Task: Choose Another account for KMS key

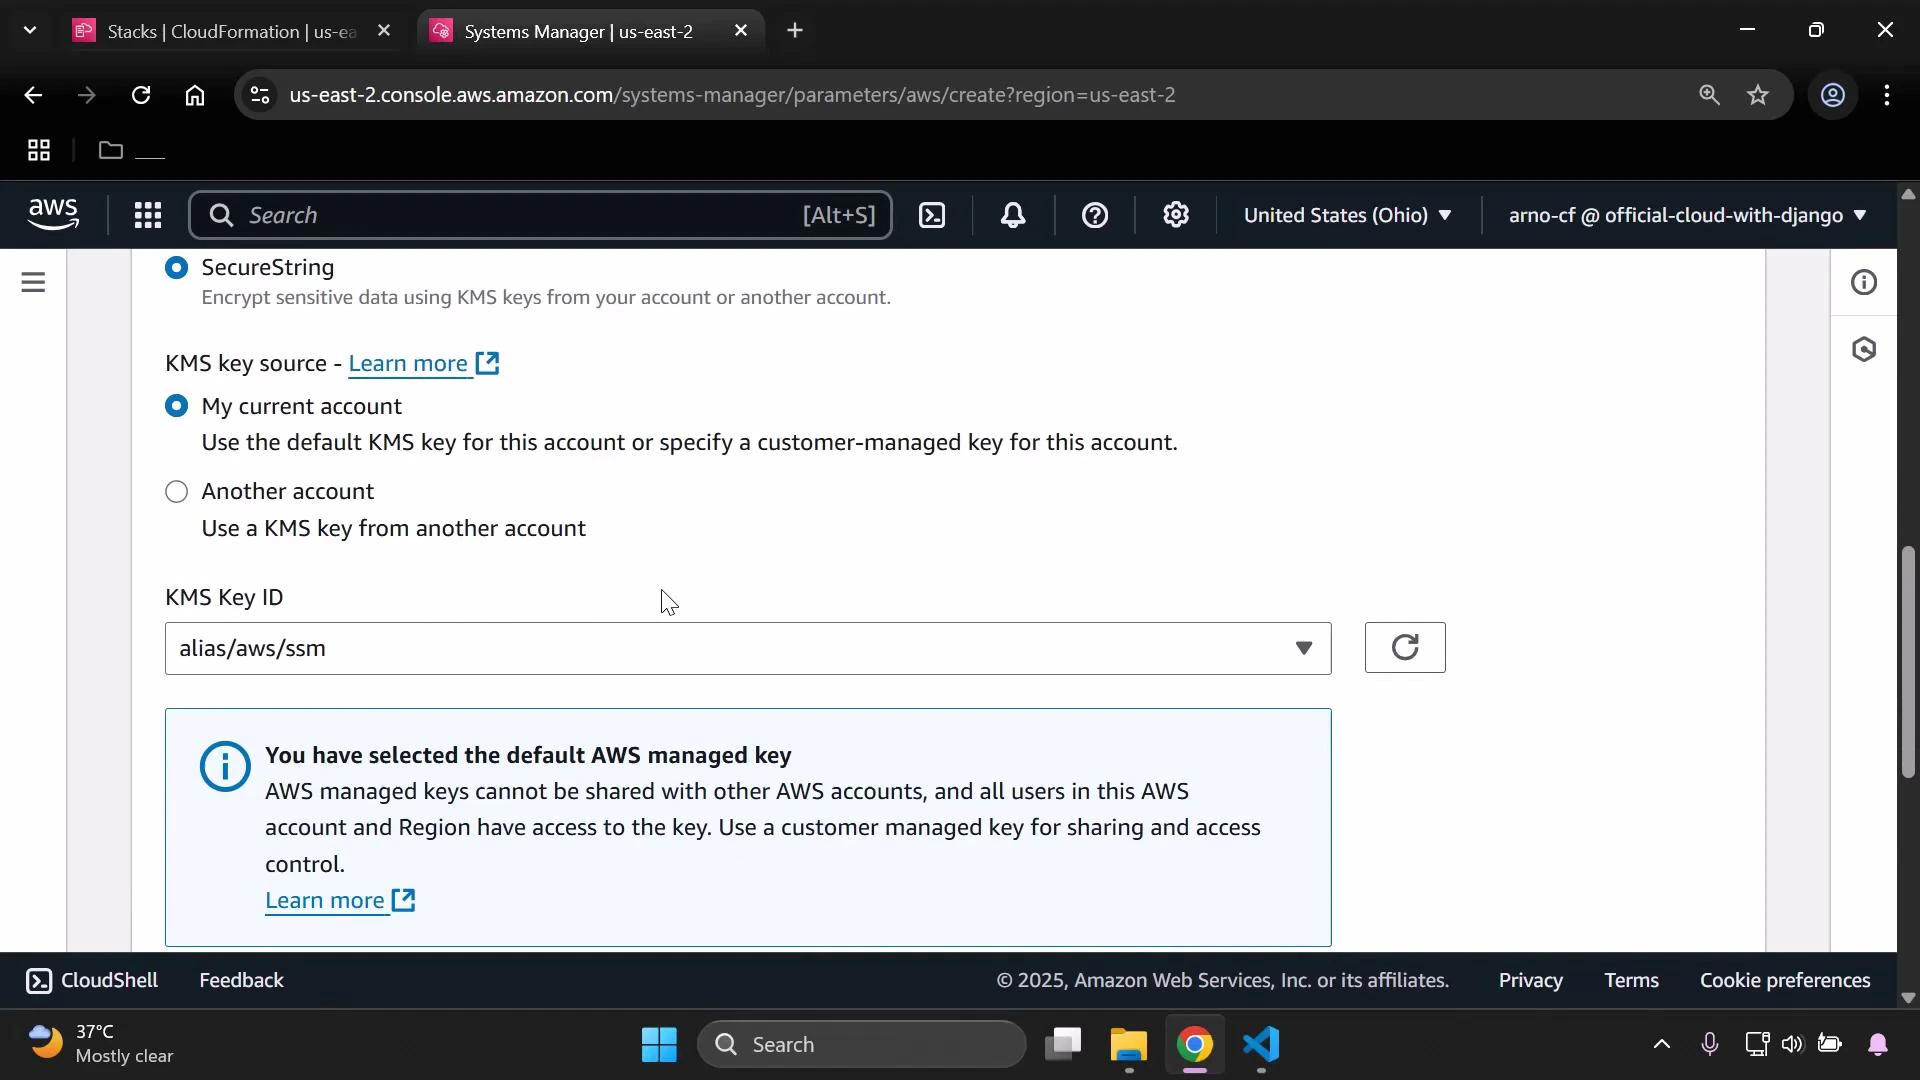Action: tap(177, 491)
